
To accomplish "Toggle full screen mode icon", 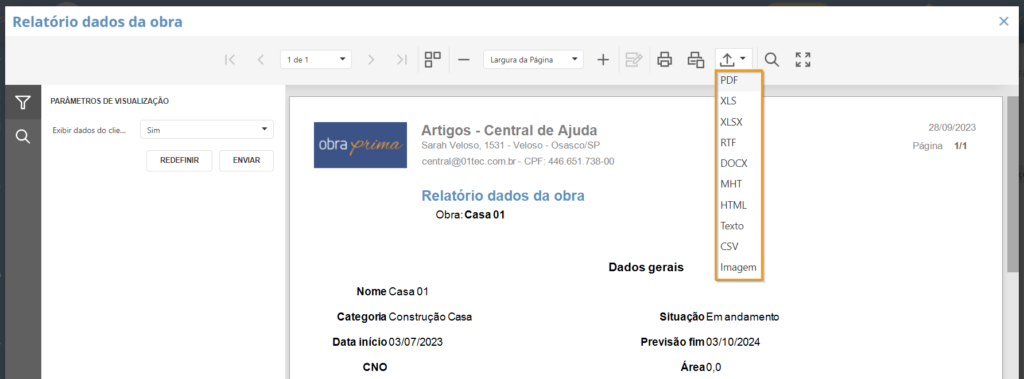I will click(803, 59).
